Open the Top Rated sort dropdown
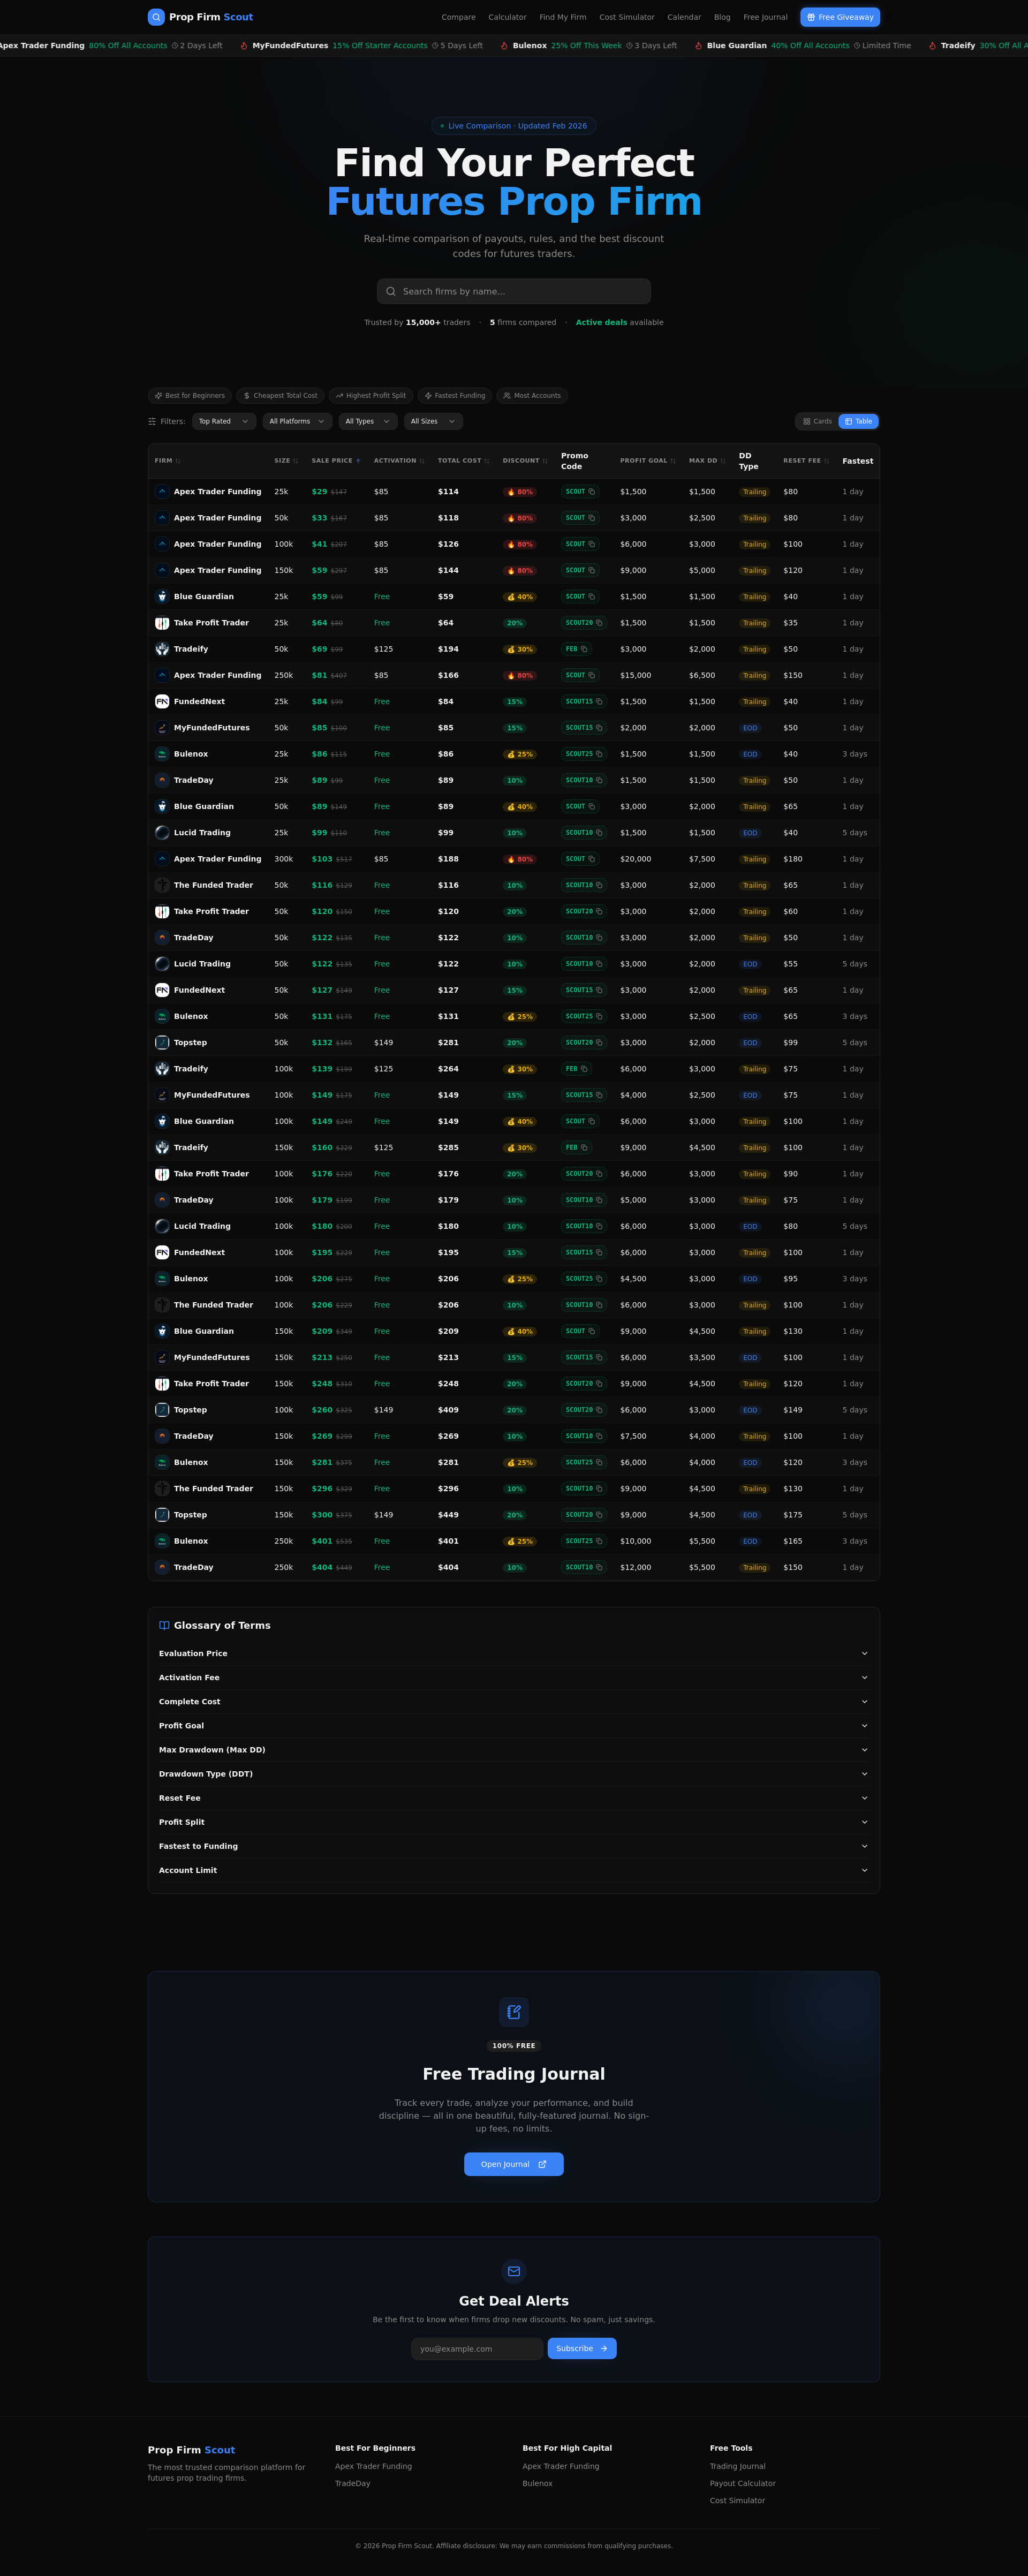1028x2576 pixels. [224, 422]
